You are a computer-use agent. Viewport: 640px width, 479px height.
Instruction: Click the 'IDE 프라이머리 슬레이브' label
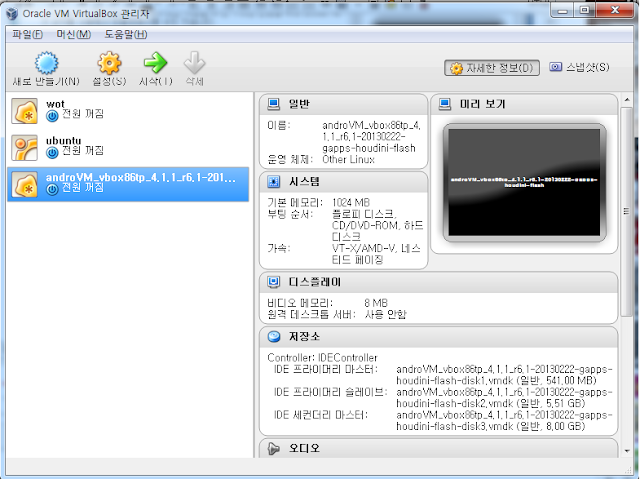tap(331, 392)
